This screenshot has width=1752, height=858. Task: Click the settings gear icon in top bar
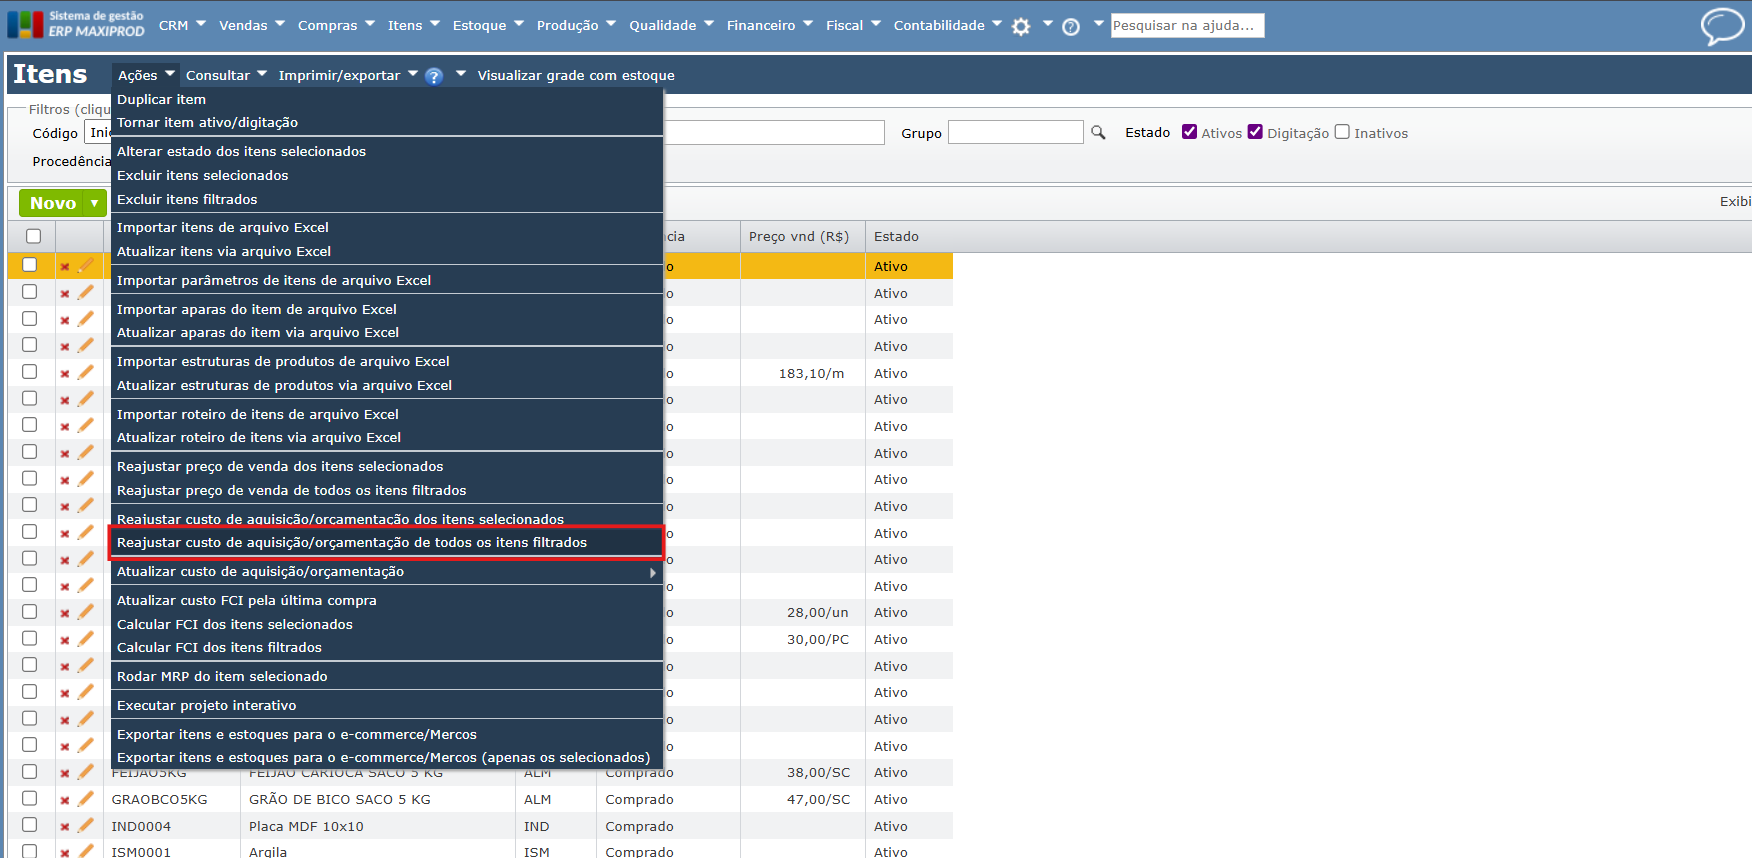(x=1020, y=26)
